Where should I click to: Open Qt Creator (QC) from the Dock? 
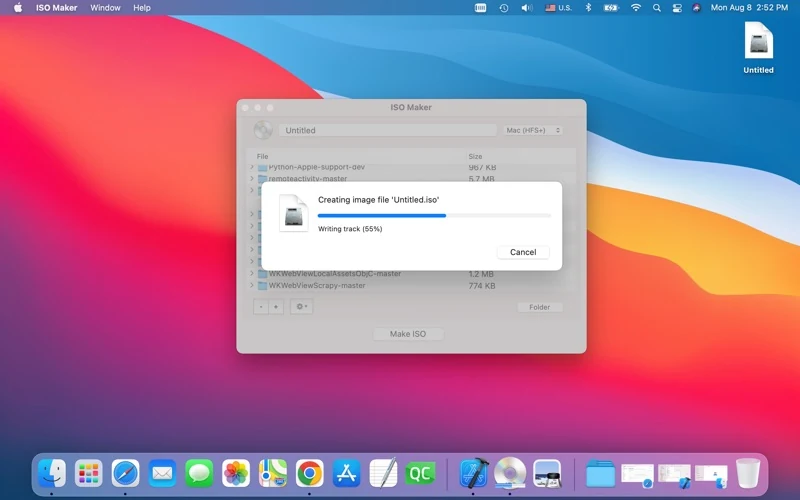[x=420, y=473]
